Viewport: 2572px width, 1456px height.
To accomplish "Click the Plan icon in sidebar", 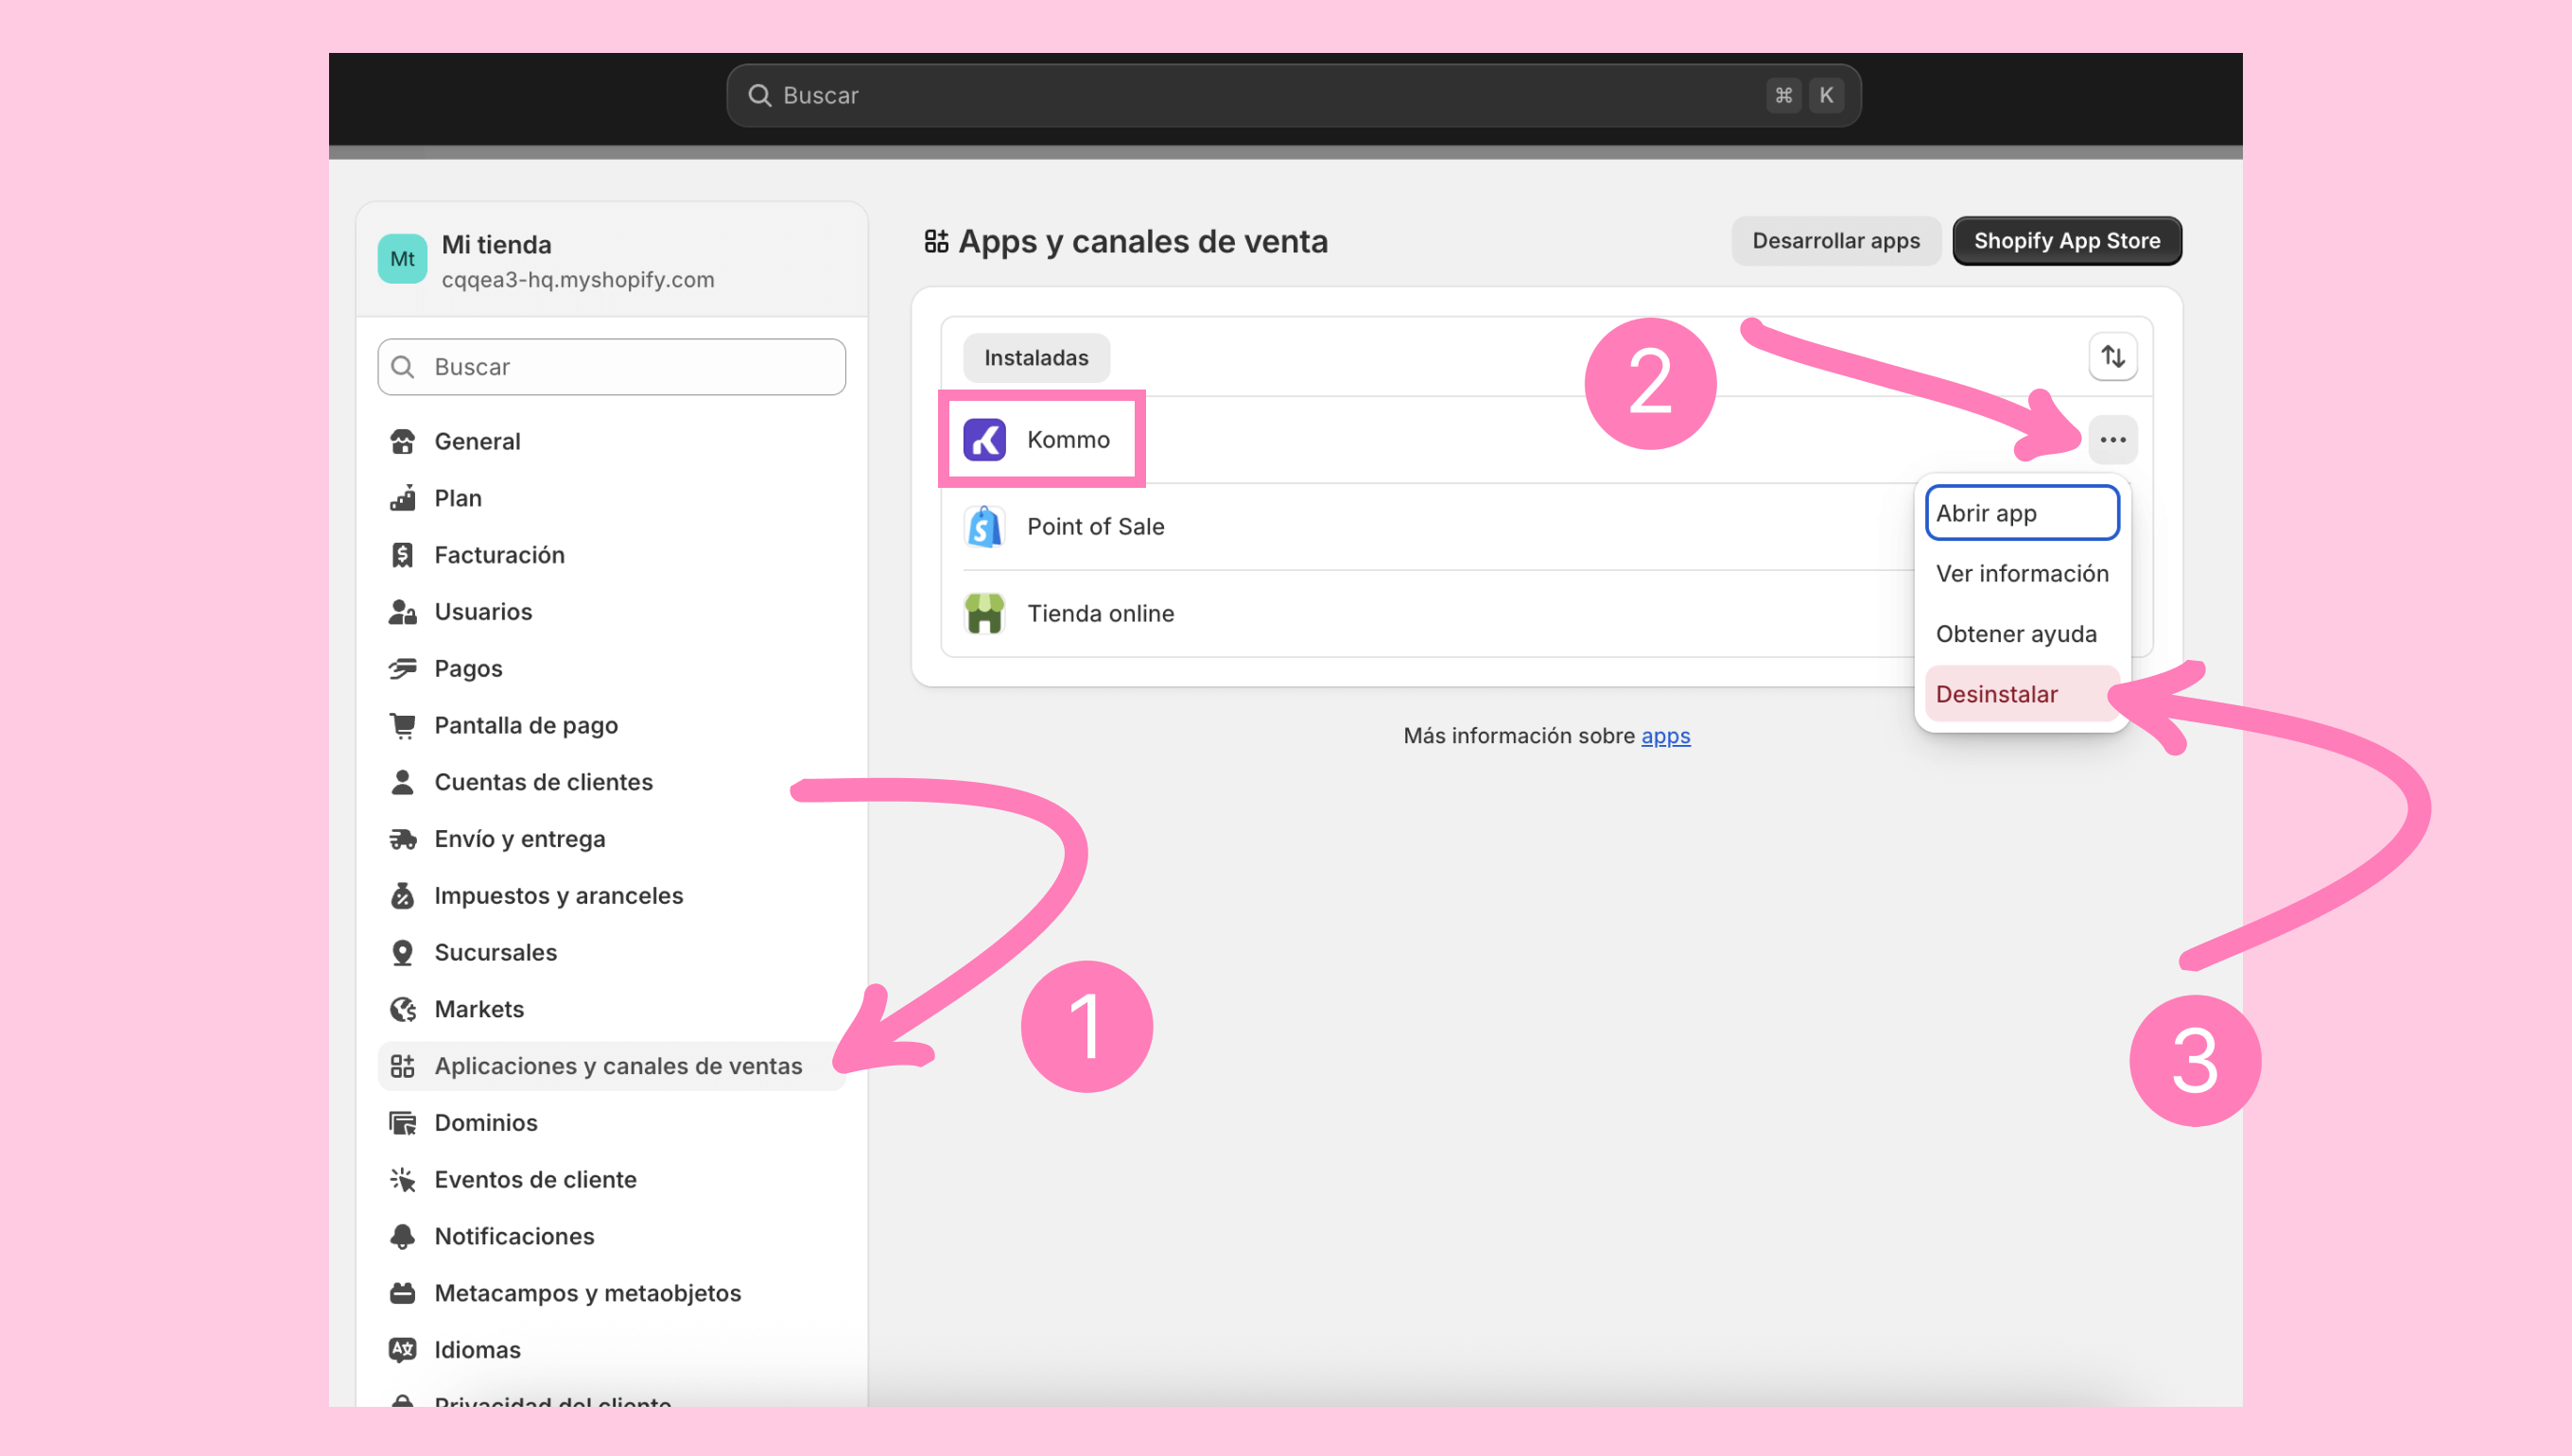I will [402, 498].
